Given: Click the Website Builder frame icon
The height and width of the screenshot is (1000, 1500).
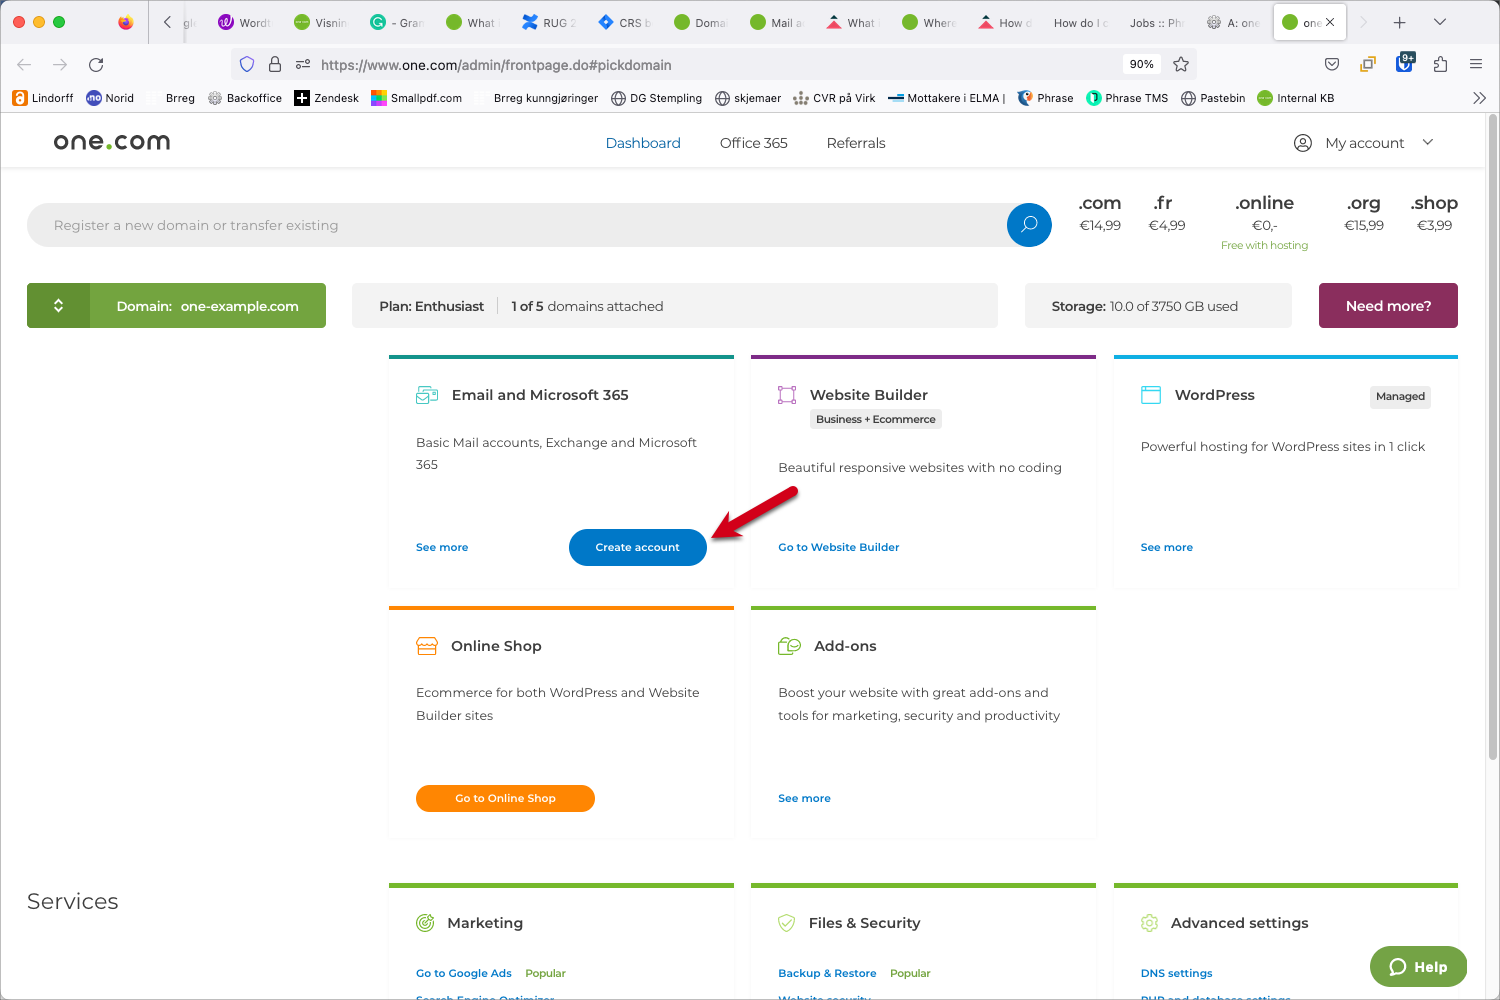Looking at the screenshot, I should click(x=787, y=395).
